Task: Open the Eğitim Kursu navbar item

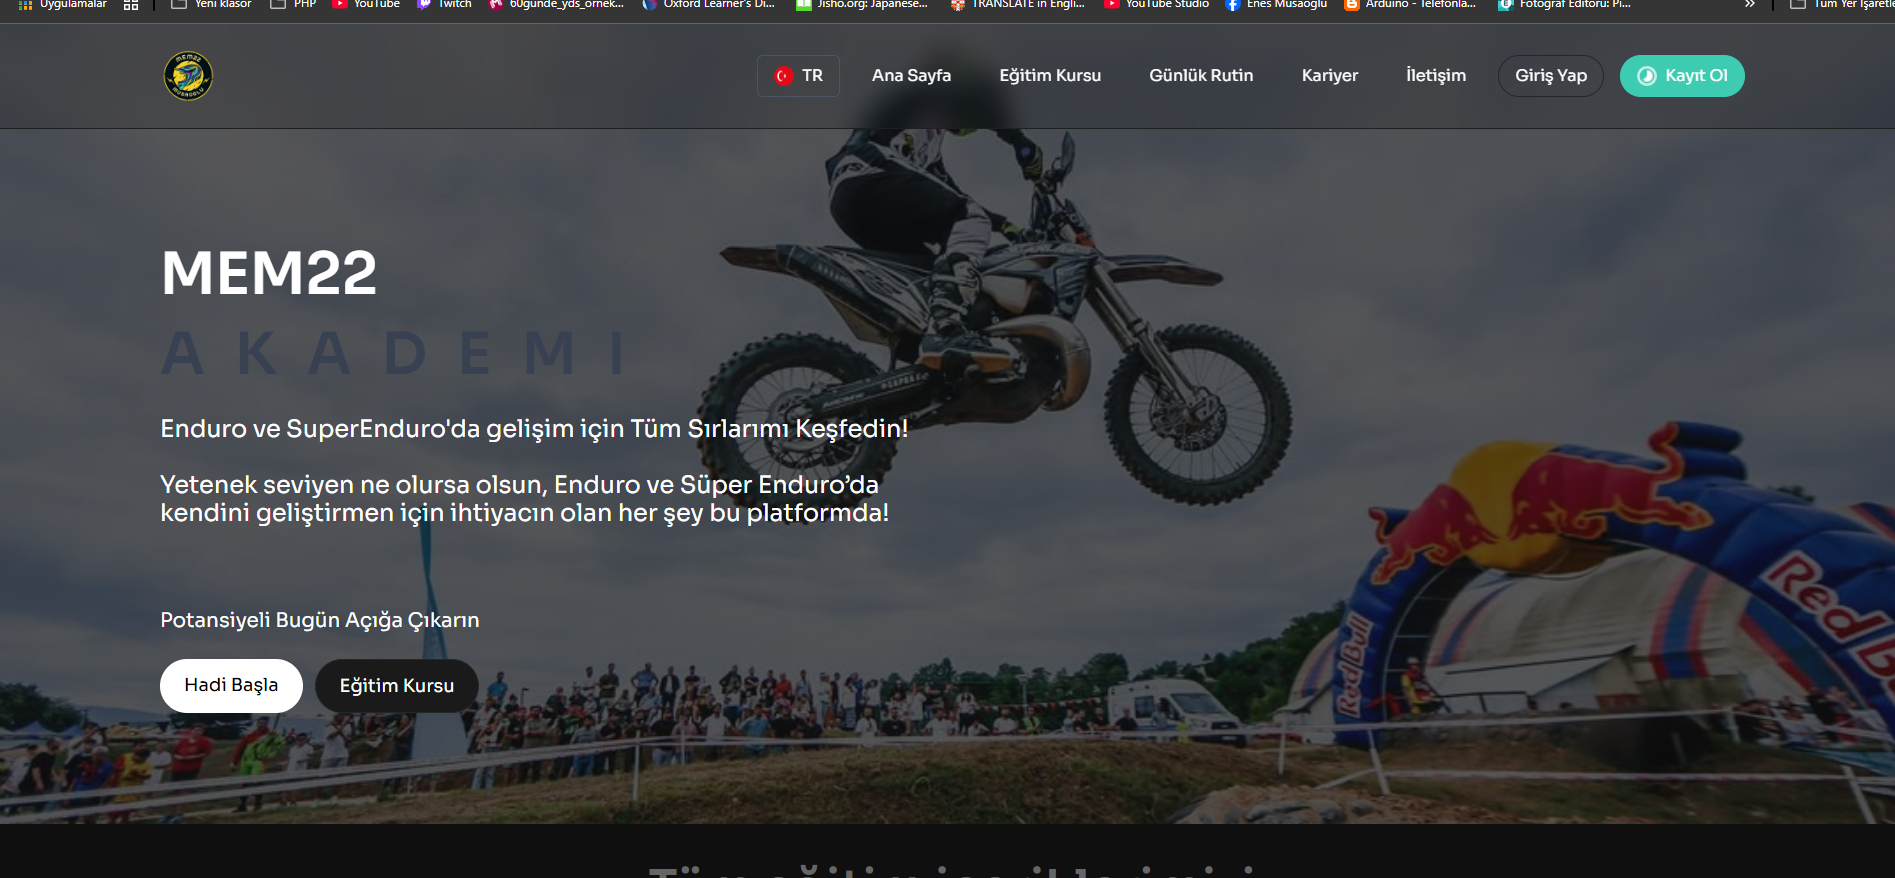Action: [1050, 76]
